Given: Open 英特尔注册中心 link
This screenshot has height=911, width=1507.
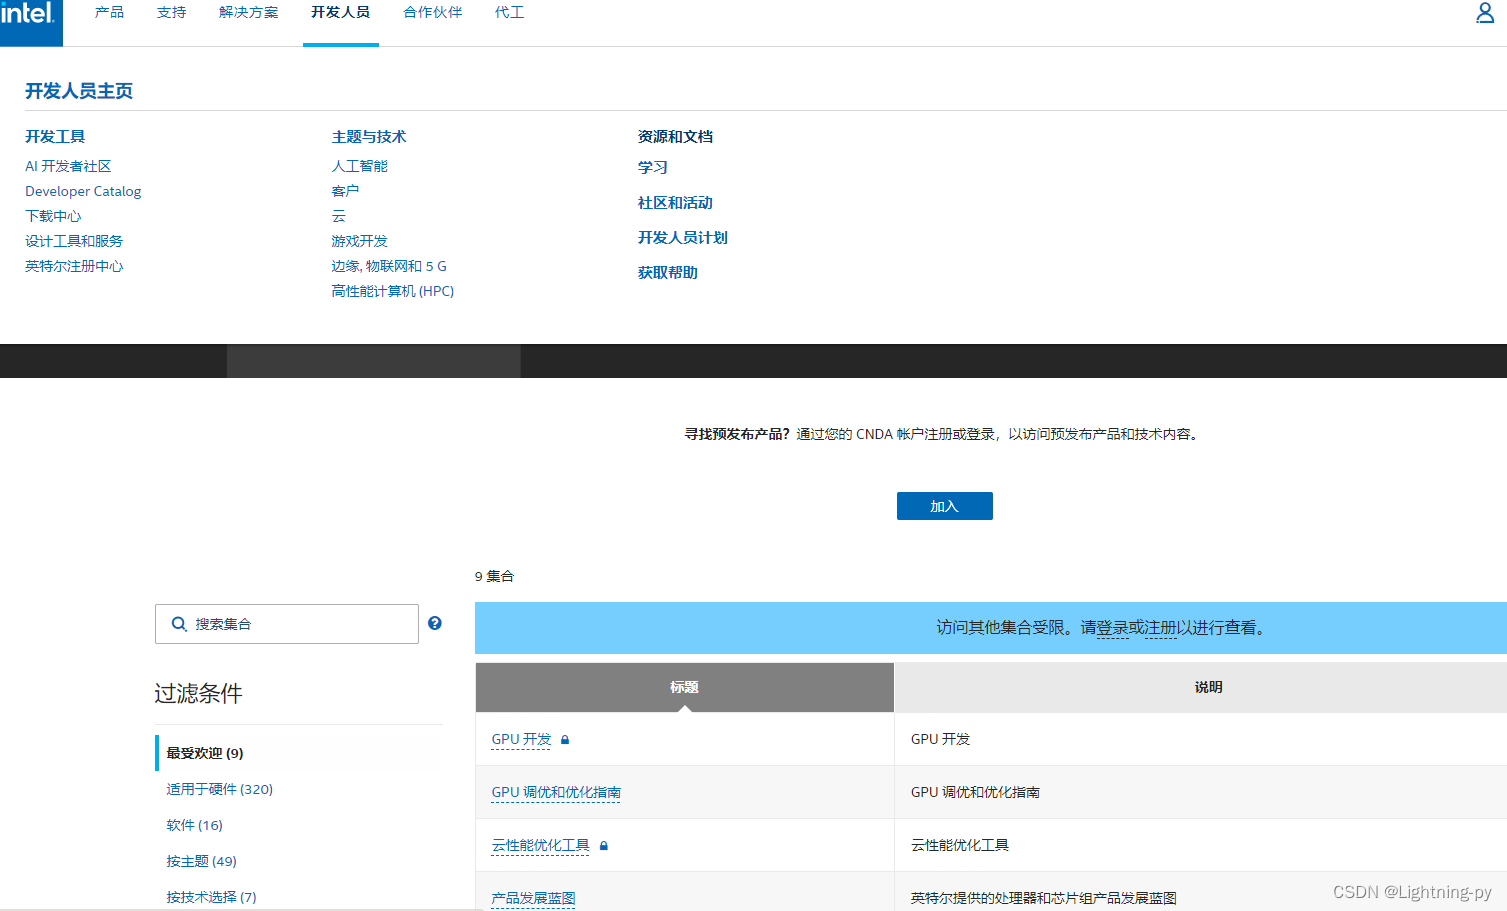Looking at the screenshot, I should click(74, 266).
